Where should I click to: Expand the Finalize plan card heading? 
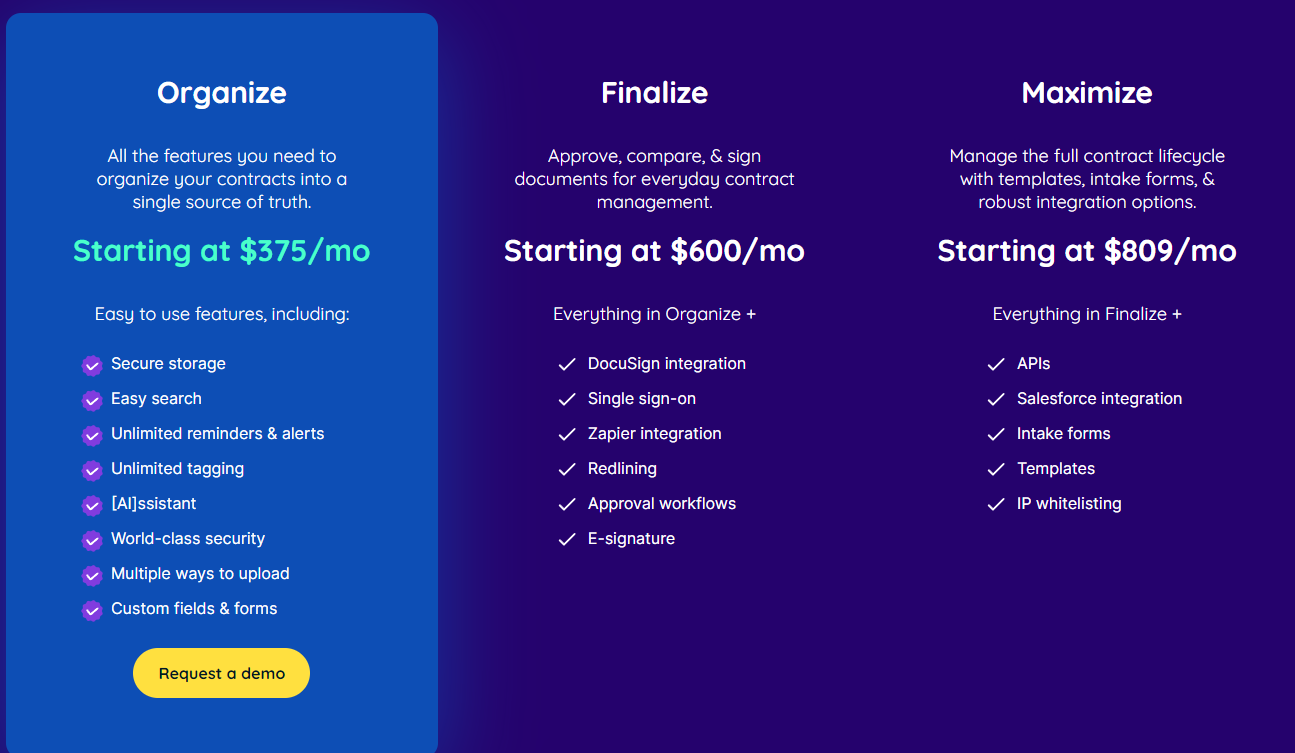(x=654, y=93)
